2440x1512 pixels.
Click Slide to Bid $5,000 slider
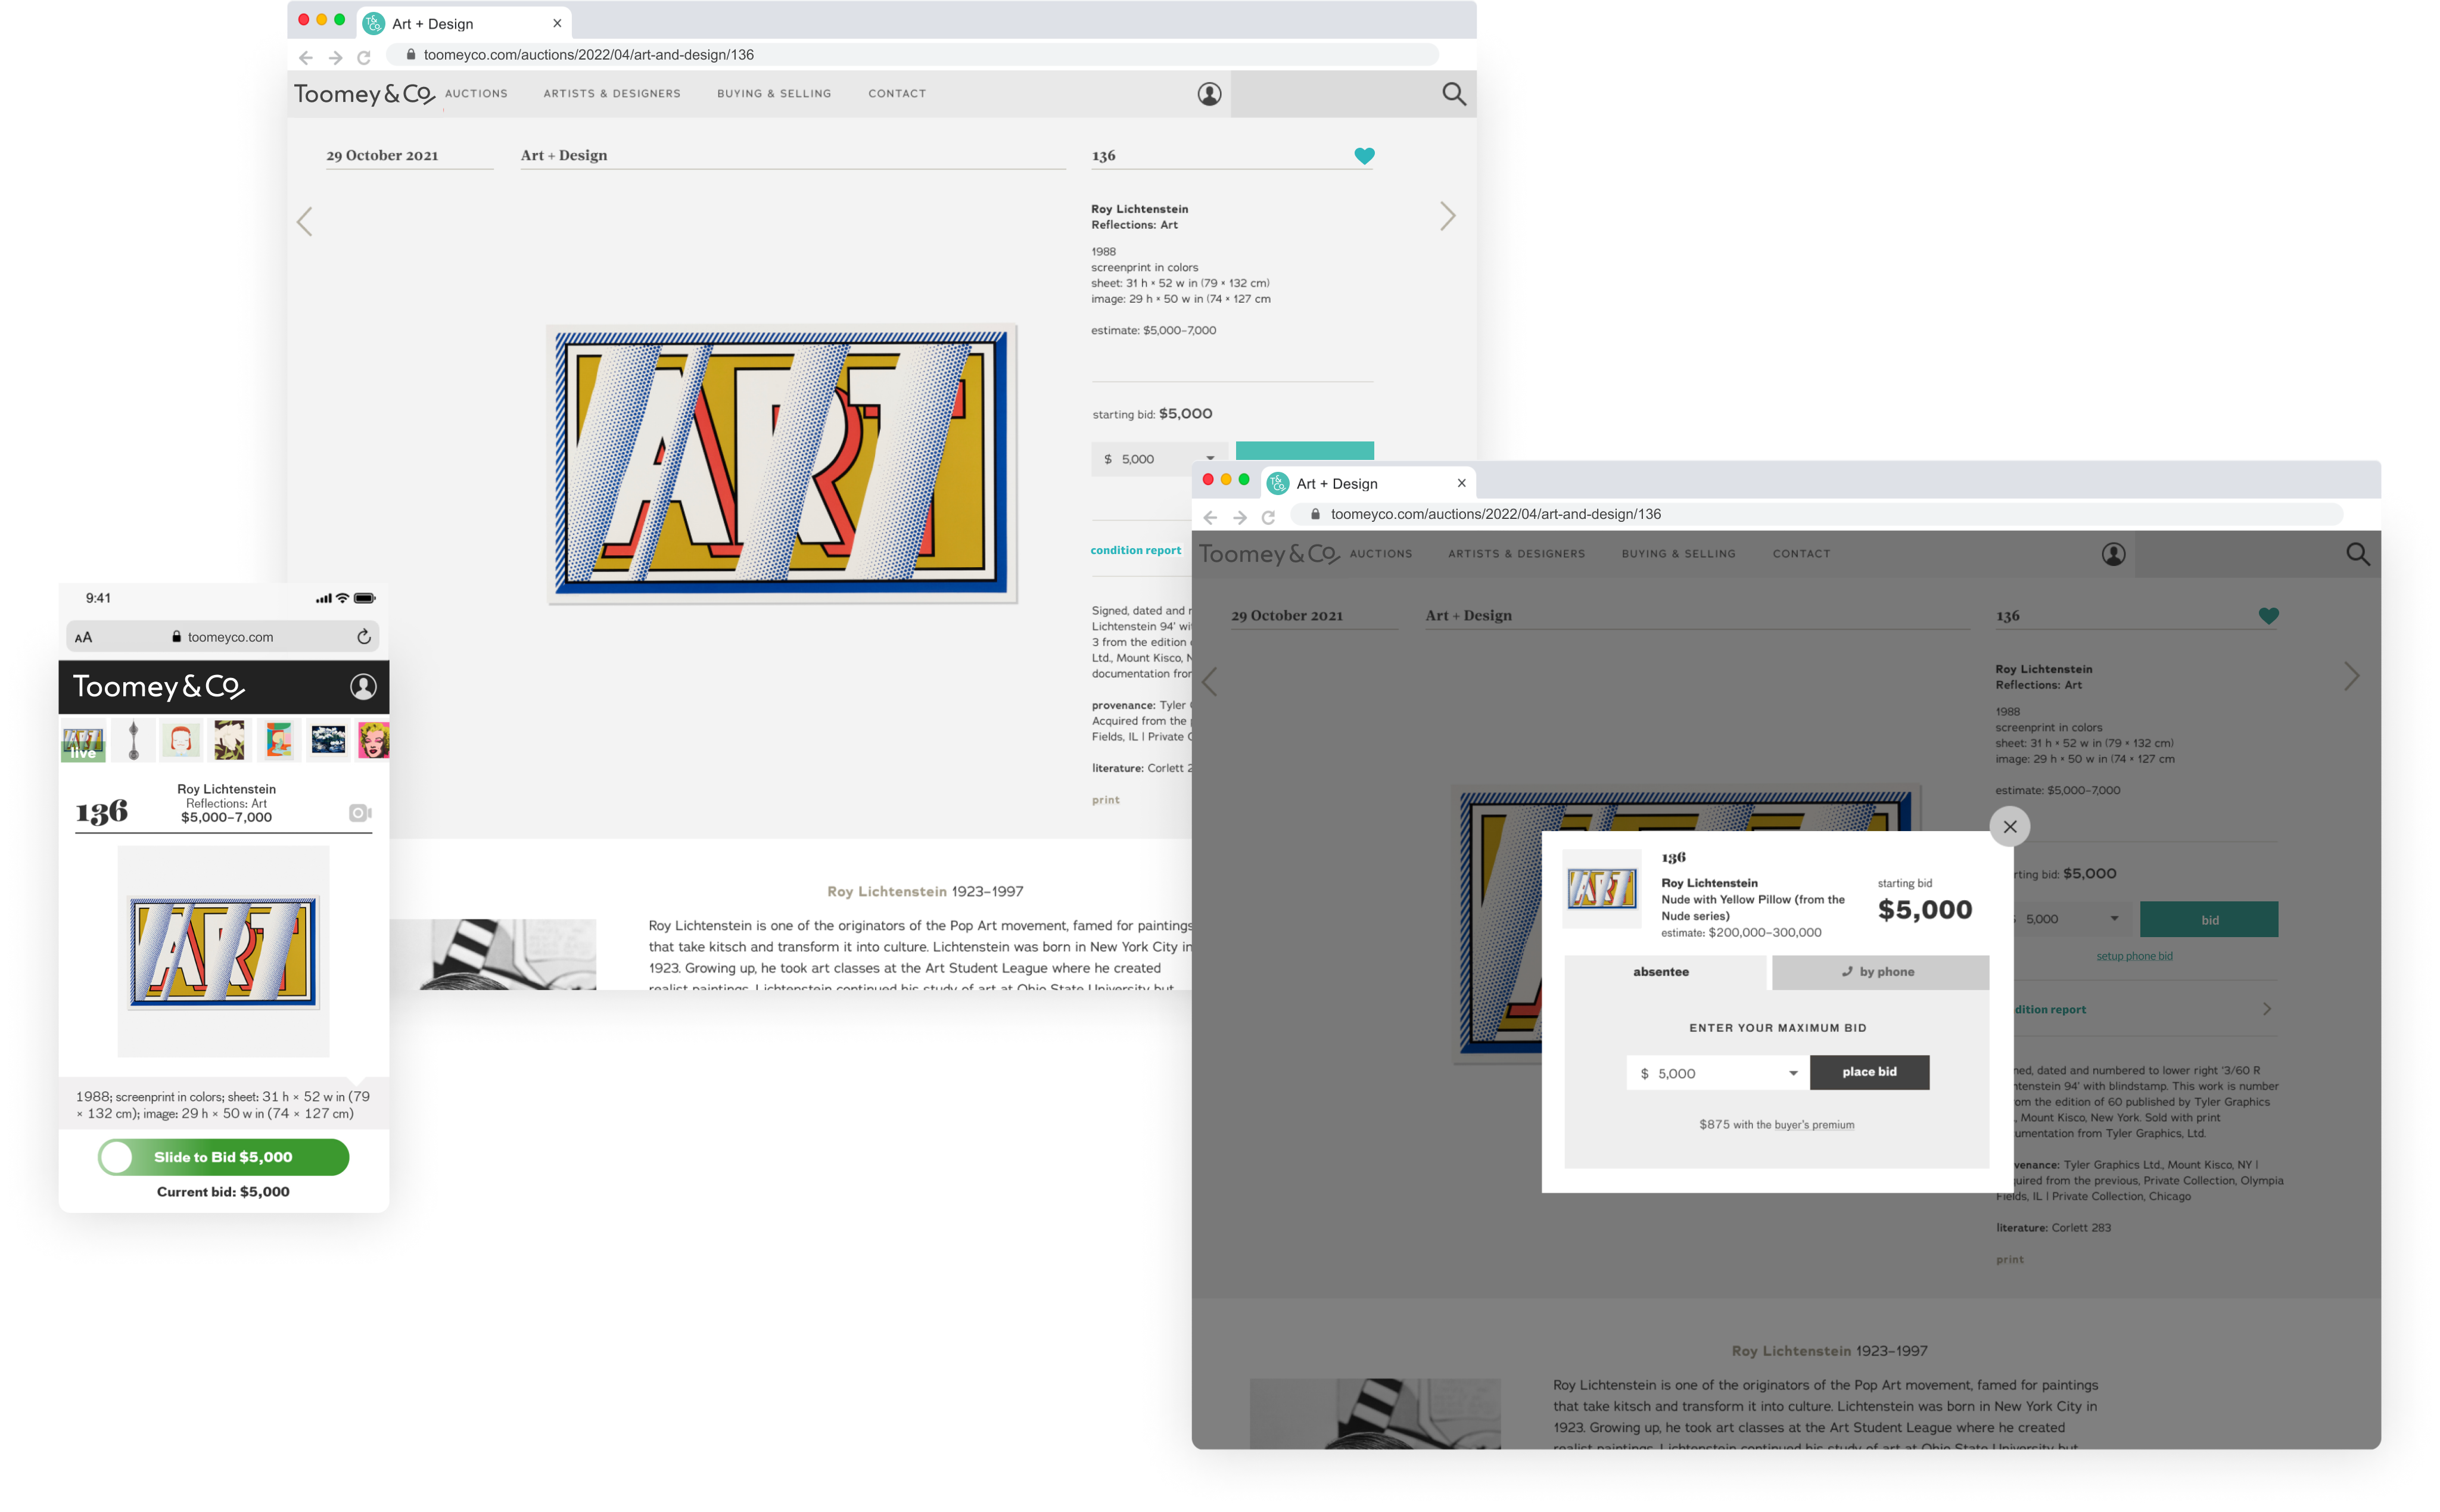223,1157
